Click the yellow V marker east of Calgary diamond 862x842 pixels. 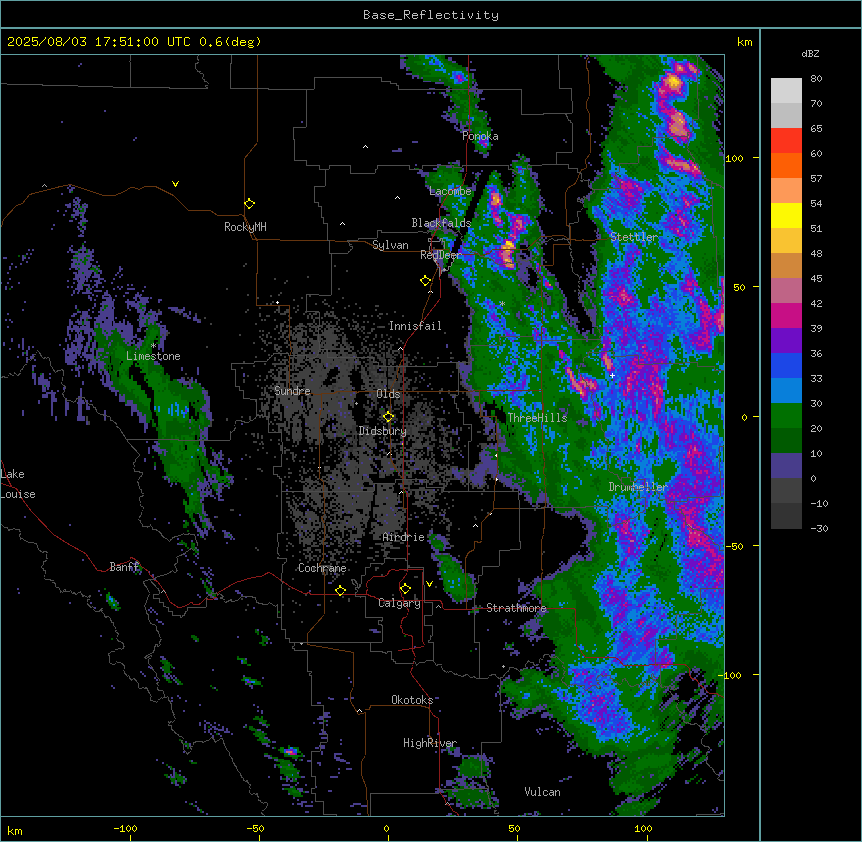429,584
